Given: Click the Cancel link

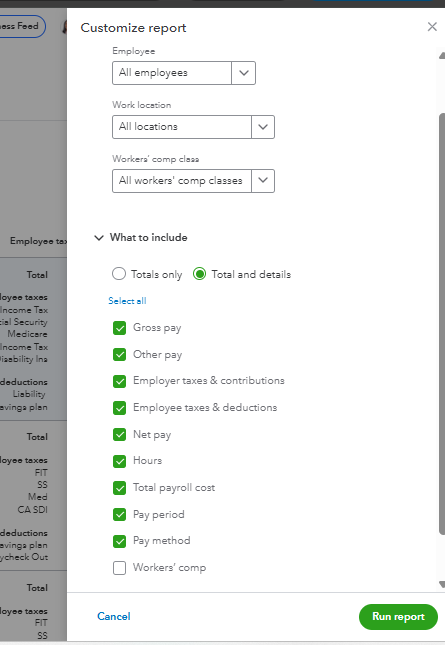Looking at the screenshot, I should coord(114,616).
